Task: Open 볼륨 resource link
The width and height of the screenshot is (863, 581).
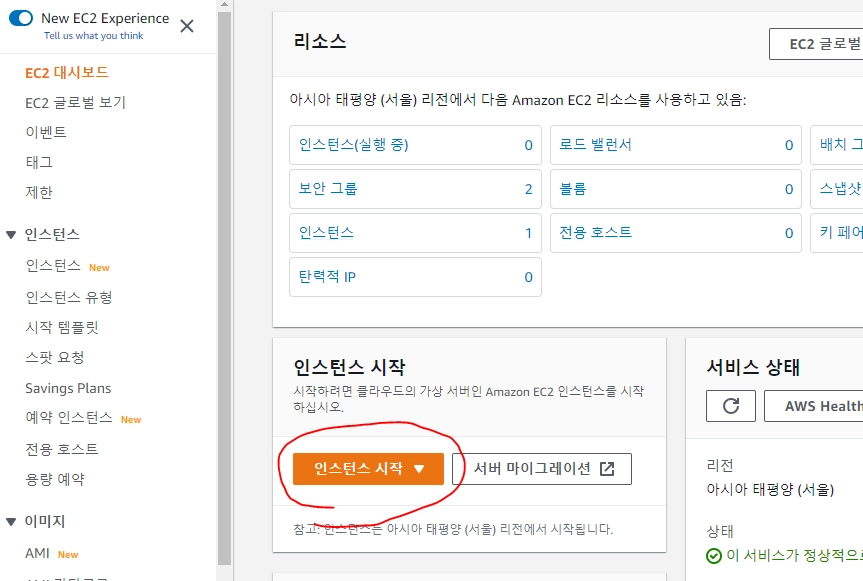Action: (x=573, y=189)
